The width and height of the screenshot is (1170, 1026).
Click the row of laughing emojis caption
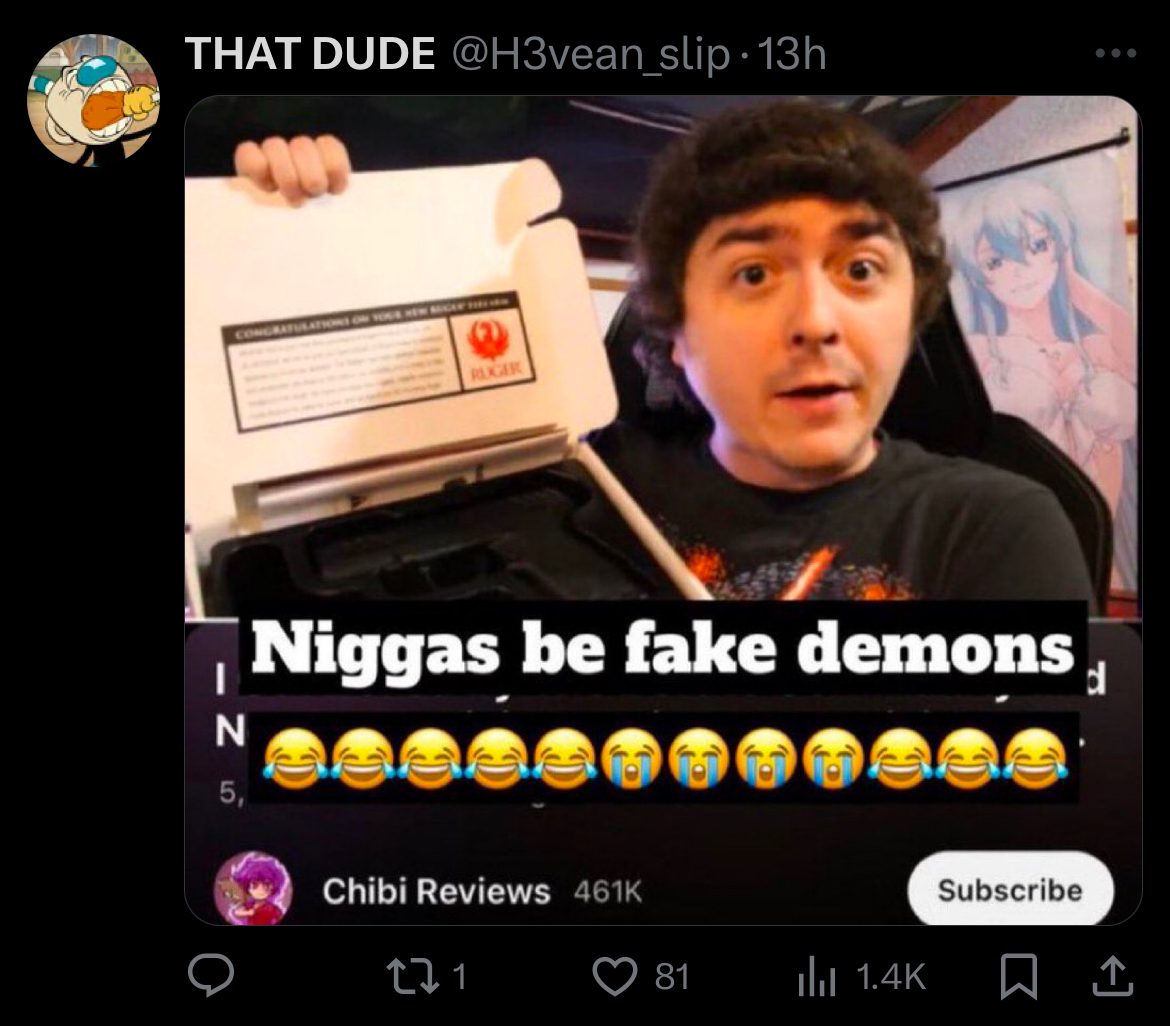coord(664,758)
